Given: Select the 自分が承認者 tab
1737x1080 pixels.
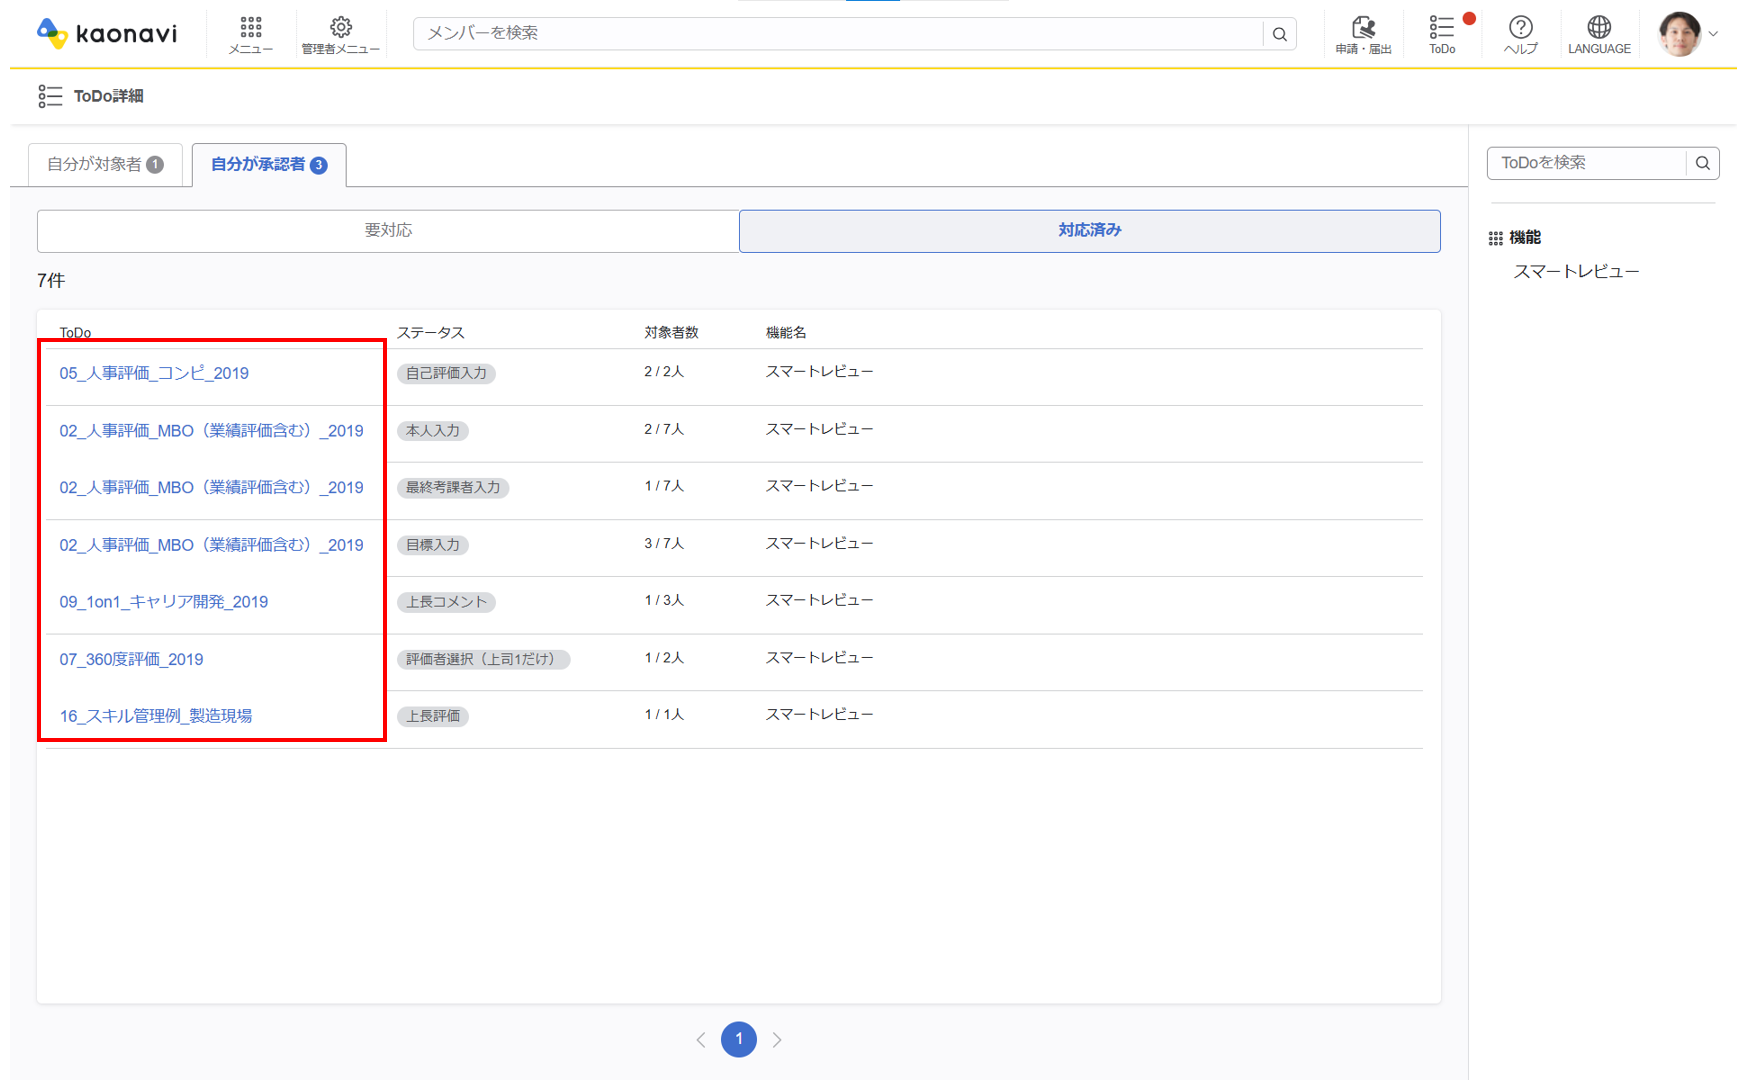Looking at the screenshot, I should 268,164.
